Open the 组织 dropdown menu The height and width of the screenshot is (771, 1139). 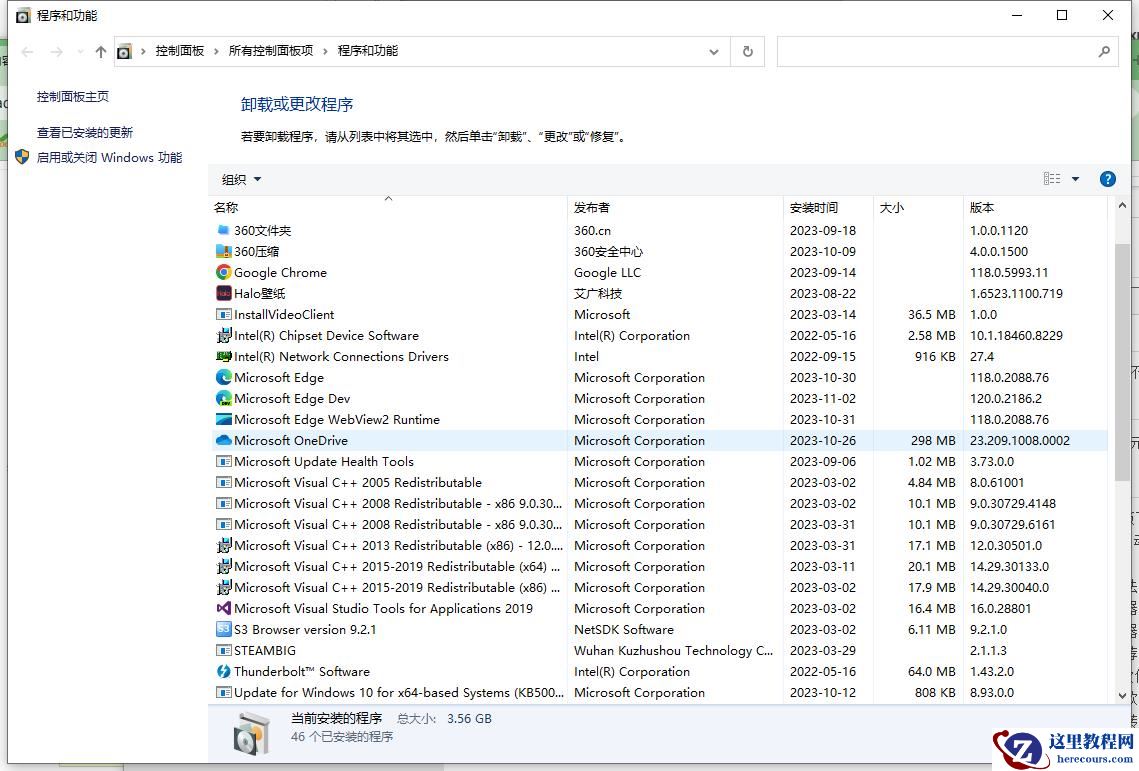tap(240, 179)
